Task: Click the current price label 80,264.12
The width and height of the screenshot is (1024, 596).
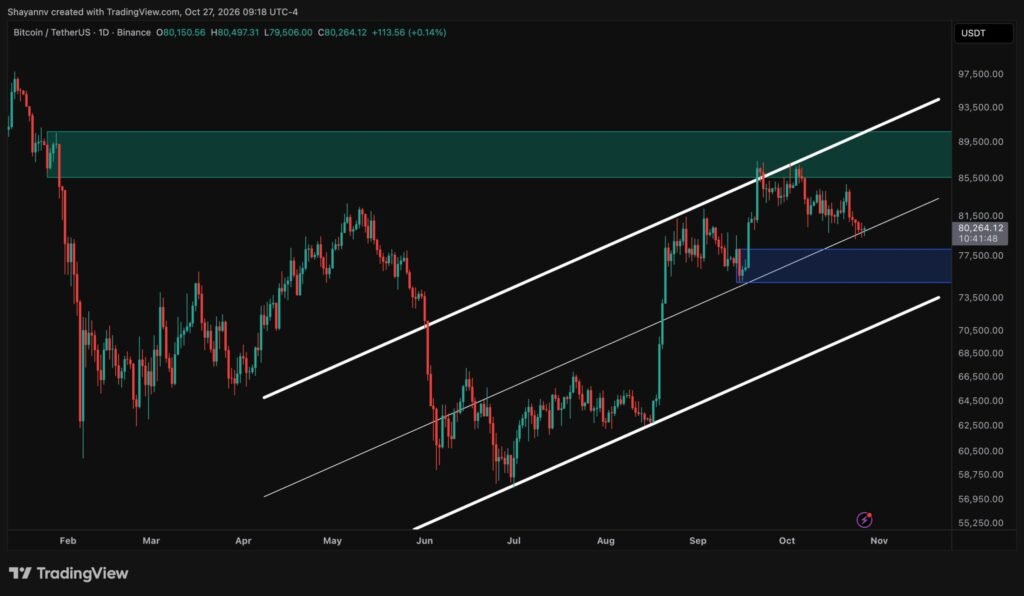Action: (980, 228)
